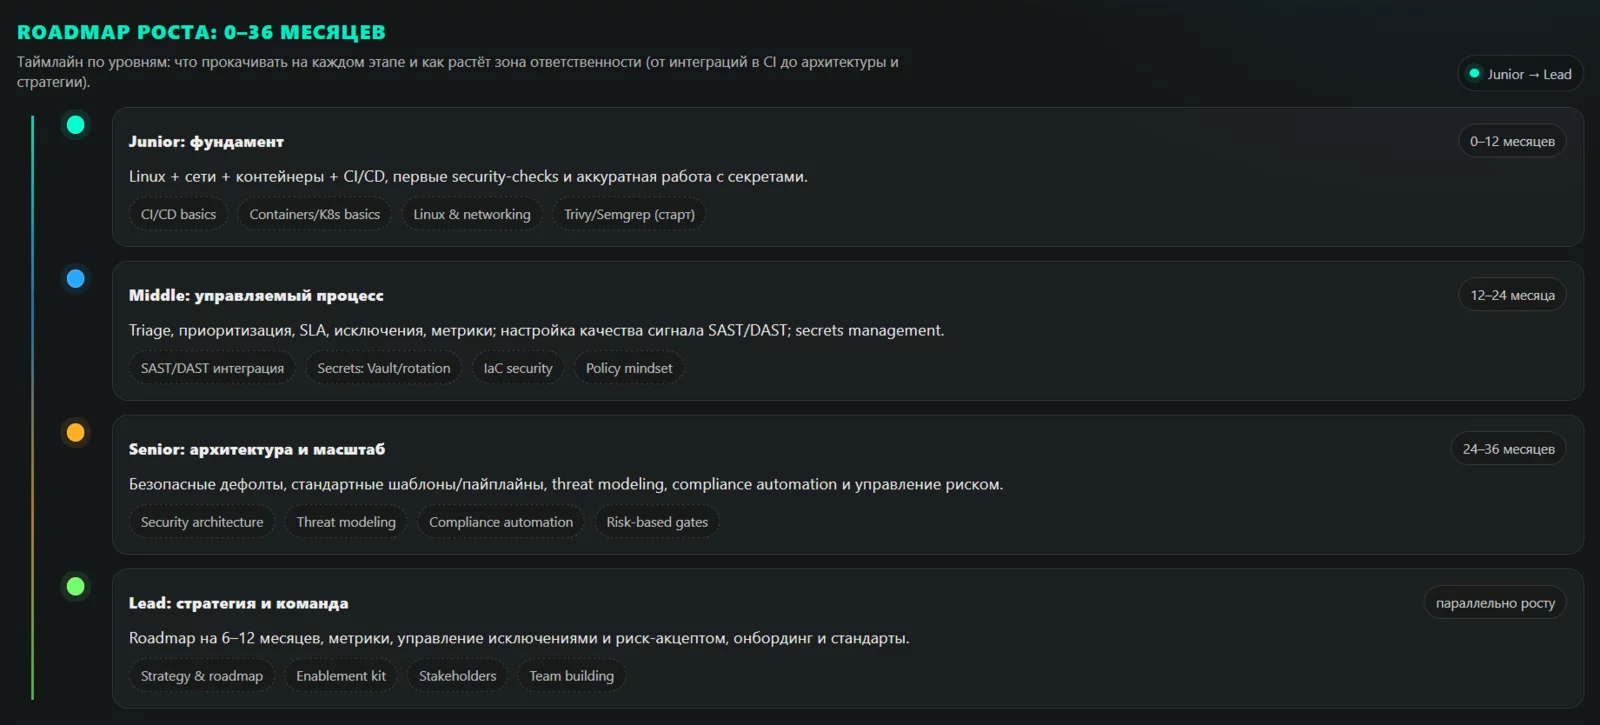Click the 24–36 месяцев duration badge
Screen dimensions: 1600x725
click(x=1508, y=449)
